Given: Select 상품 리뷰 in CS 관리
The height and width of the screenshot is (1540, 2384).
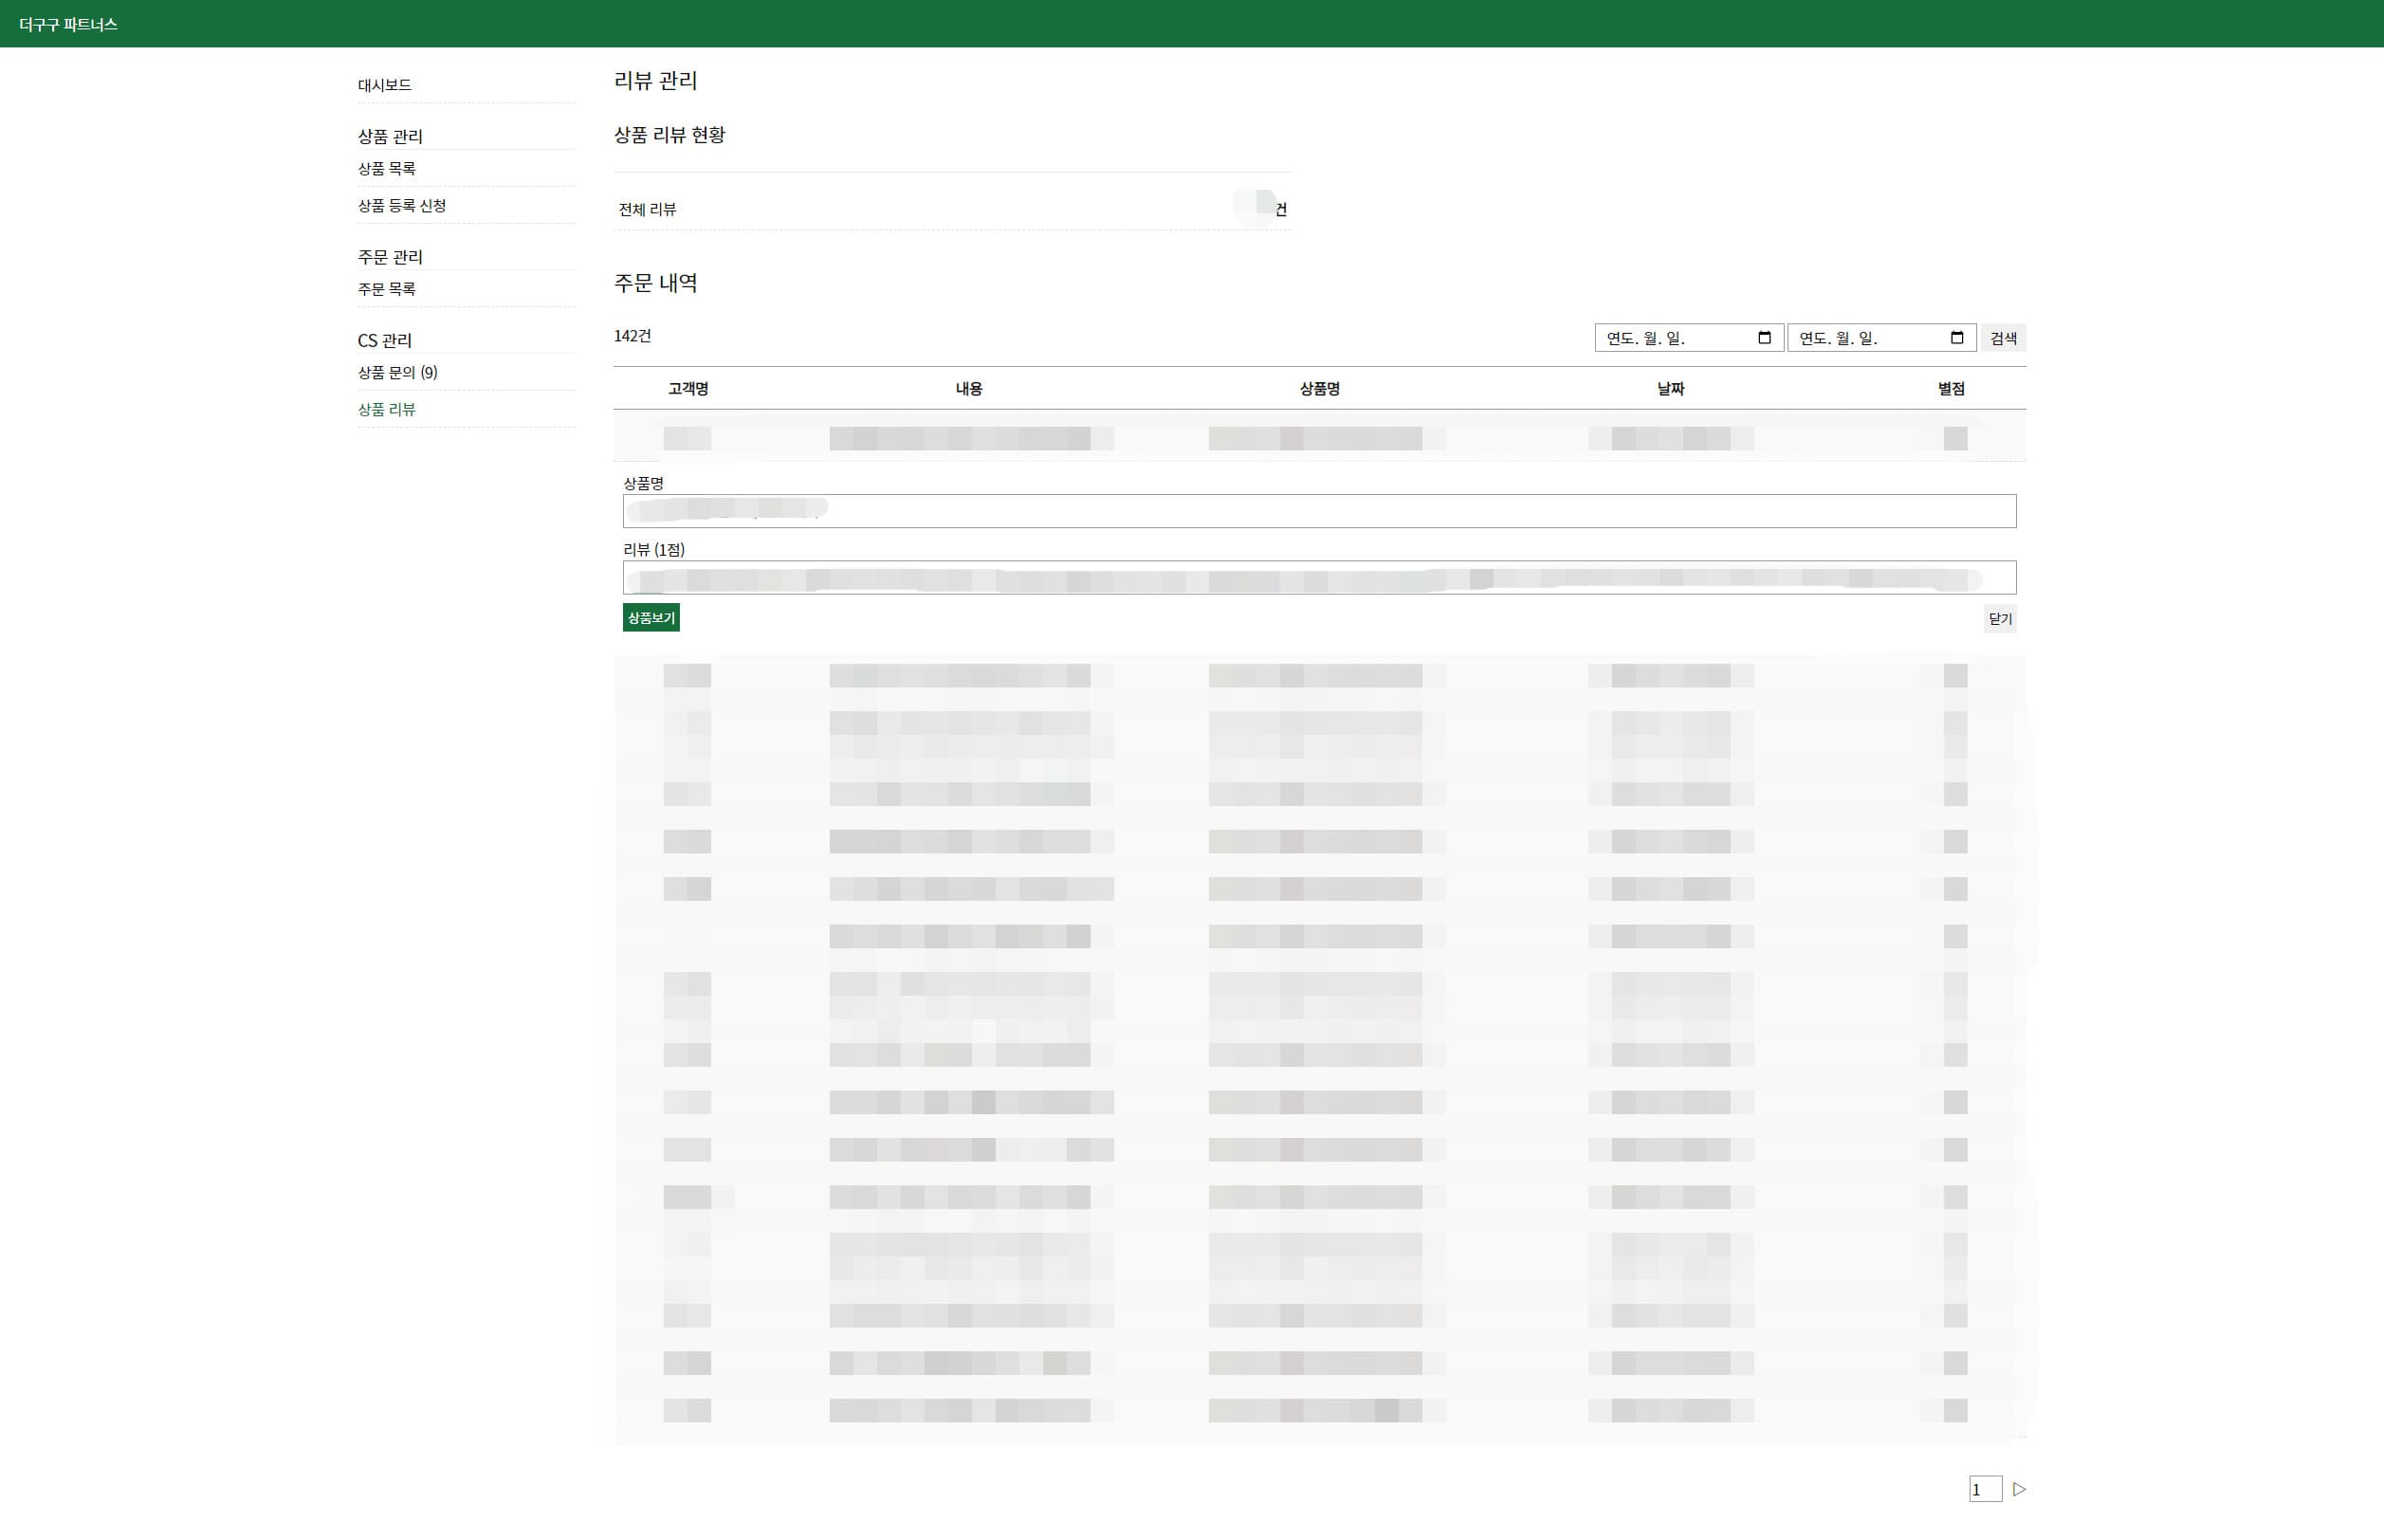Looking at the screenshot, I should pos(387,409).
